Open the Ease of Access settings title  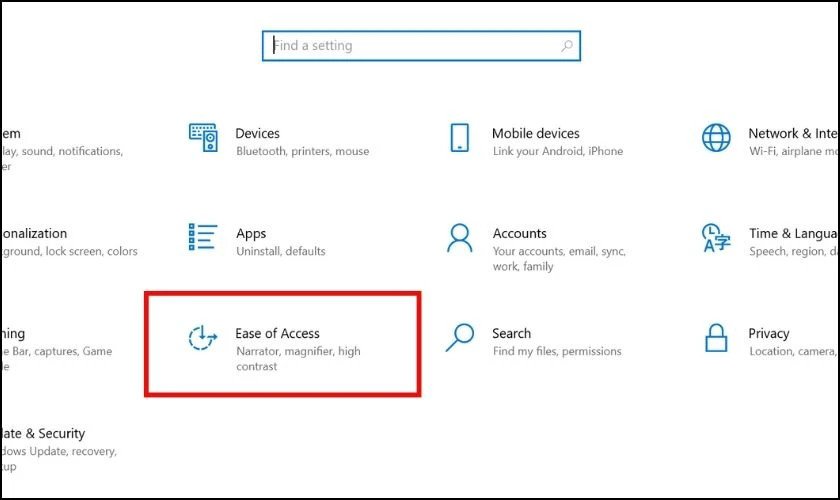pyautogui.click(x=277, y=333)
